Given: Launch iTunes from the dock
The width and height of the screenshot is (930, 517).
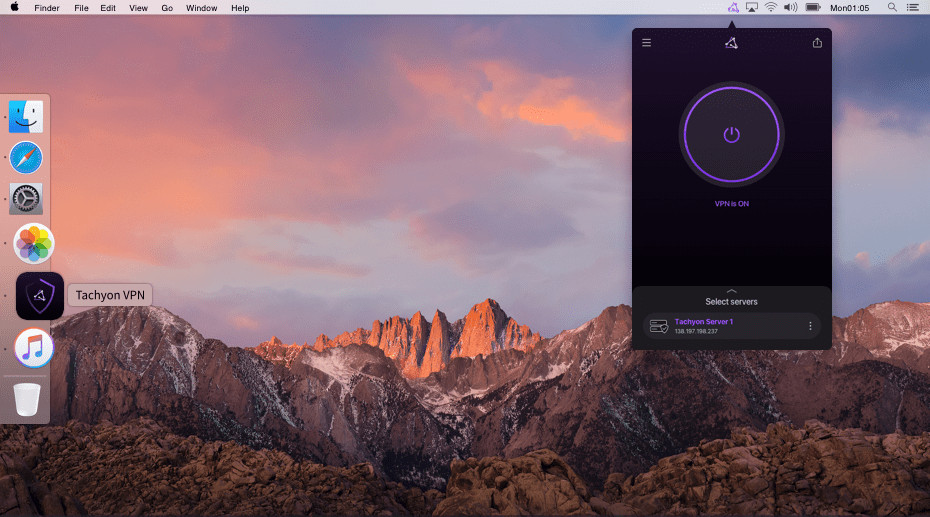Looking at the screenshot, I should 34,350.
